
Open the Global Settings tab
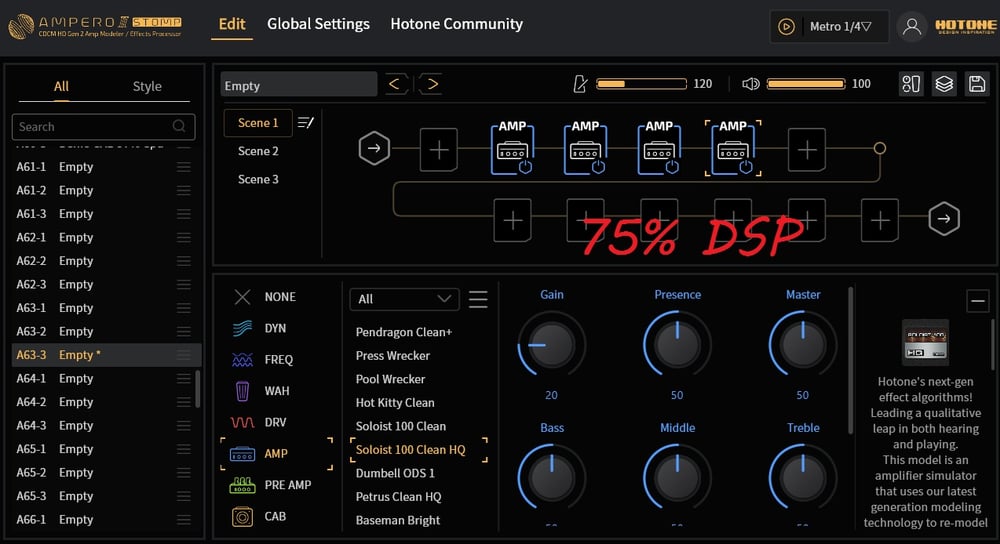[x=318, y=24]
